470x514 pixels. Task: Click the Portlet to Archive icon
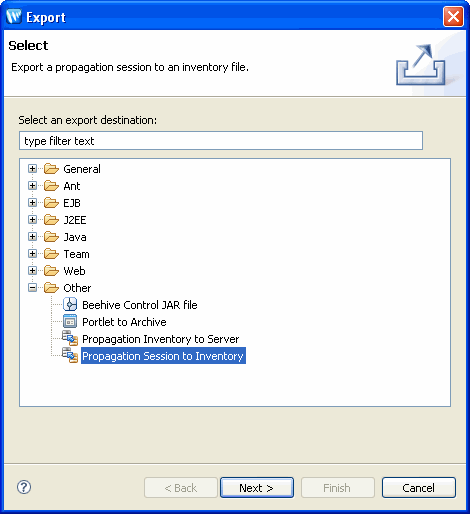70,322
